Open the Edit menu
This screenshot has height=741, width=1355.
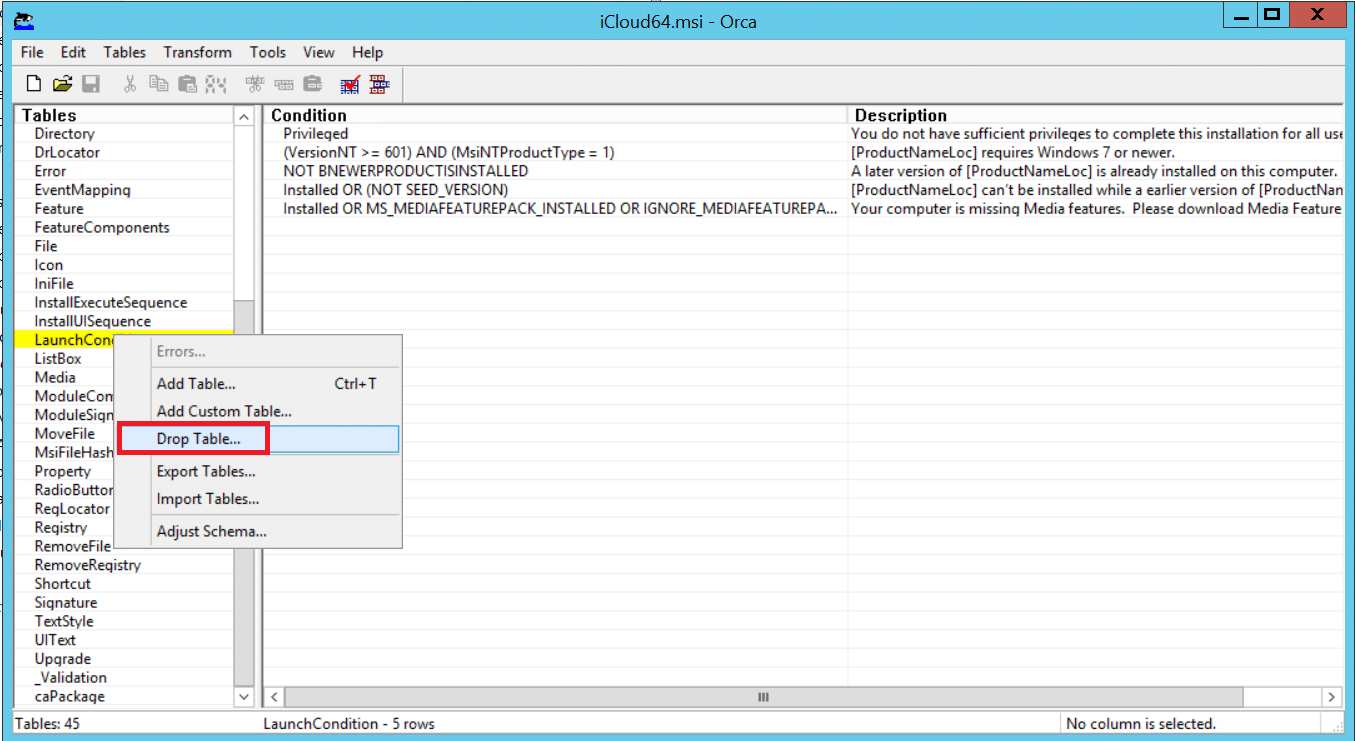click(73, 52)
